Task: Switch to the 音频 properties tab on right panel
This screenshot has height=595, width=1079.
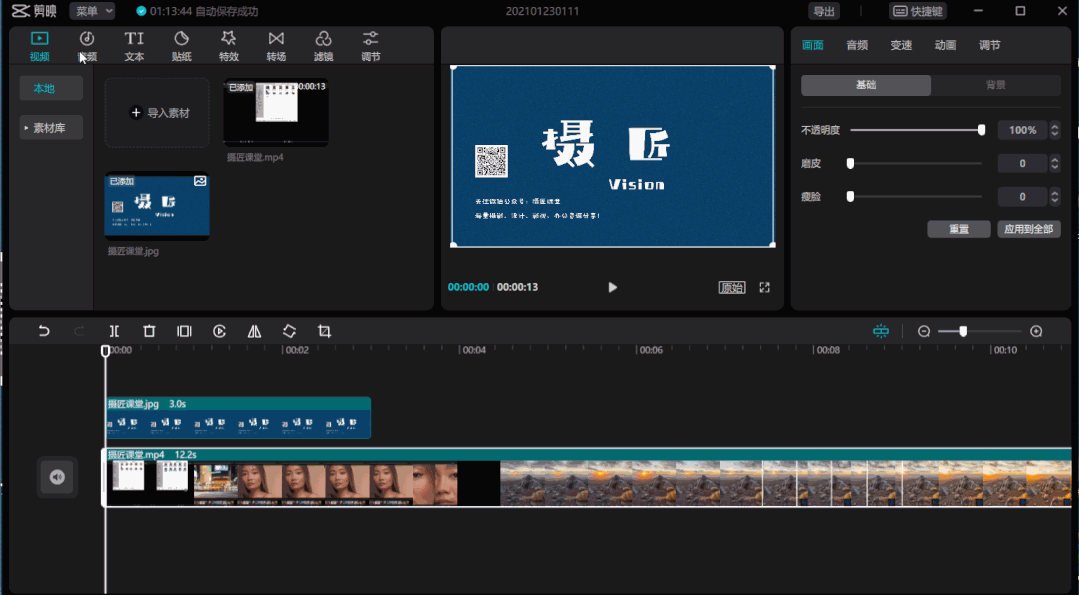Action: [857, 45]
